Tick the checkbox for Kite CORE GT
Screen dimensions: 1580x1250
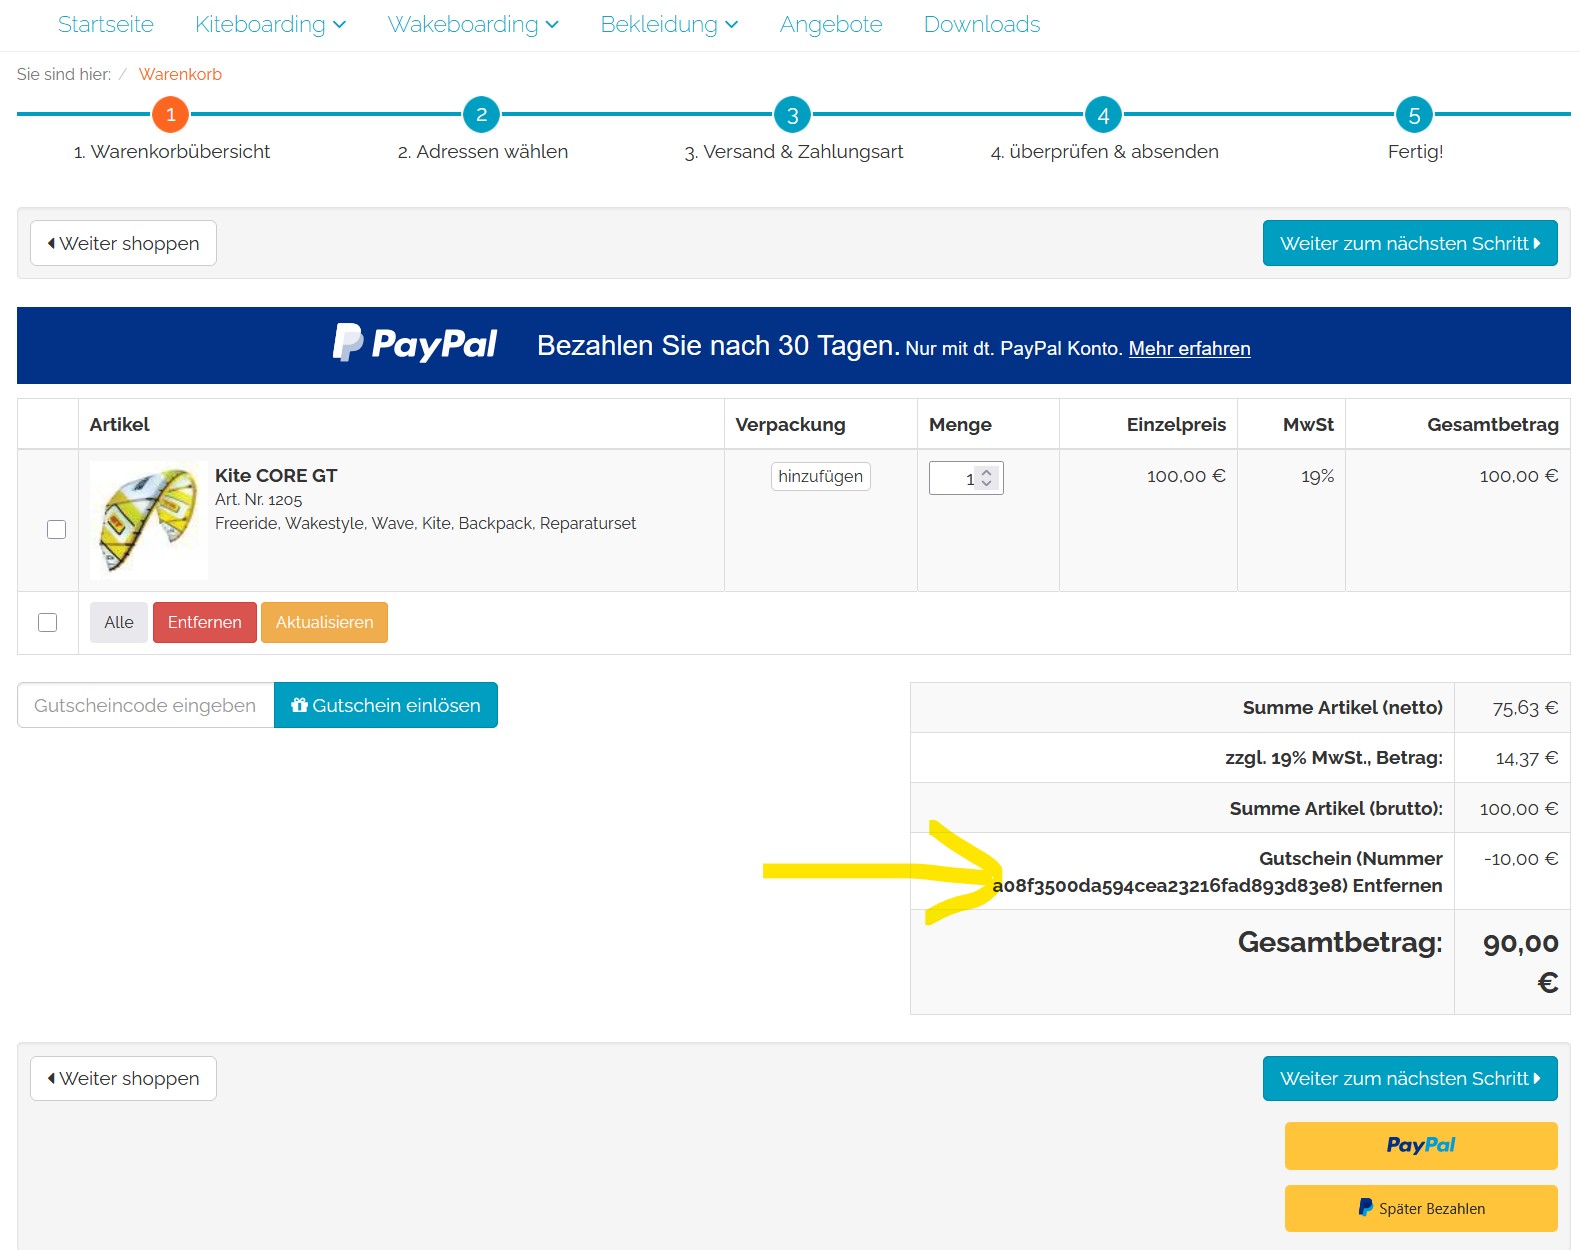coord(57,529)
